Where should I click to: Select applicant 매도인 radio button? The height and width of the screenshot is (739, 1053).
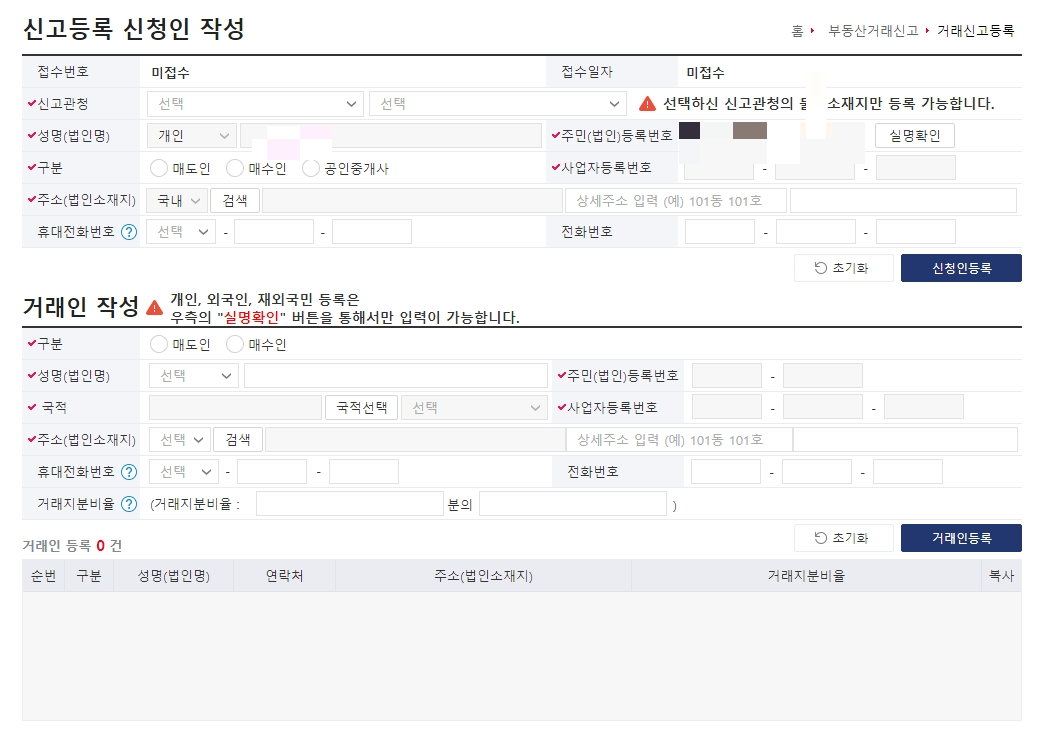pyautogui.click(x=158, y=168)
